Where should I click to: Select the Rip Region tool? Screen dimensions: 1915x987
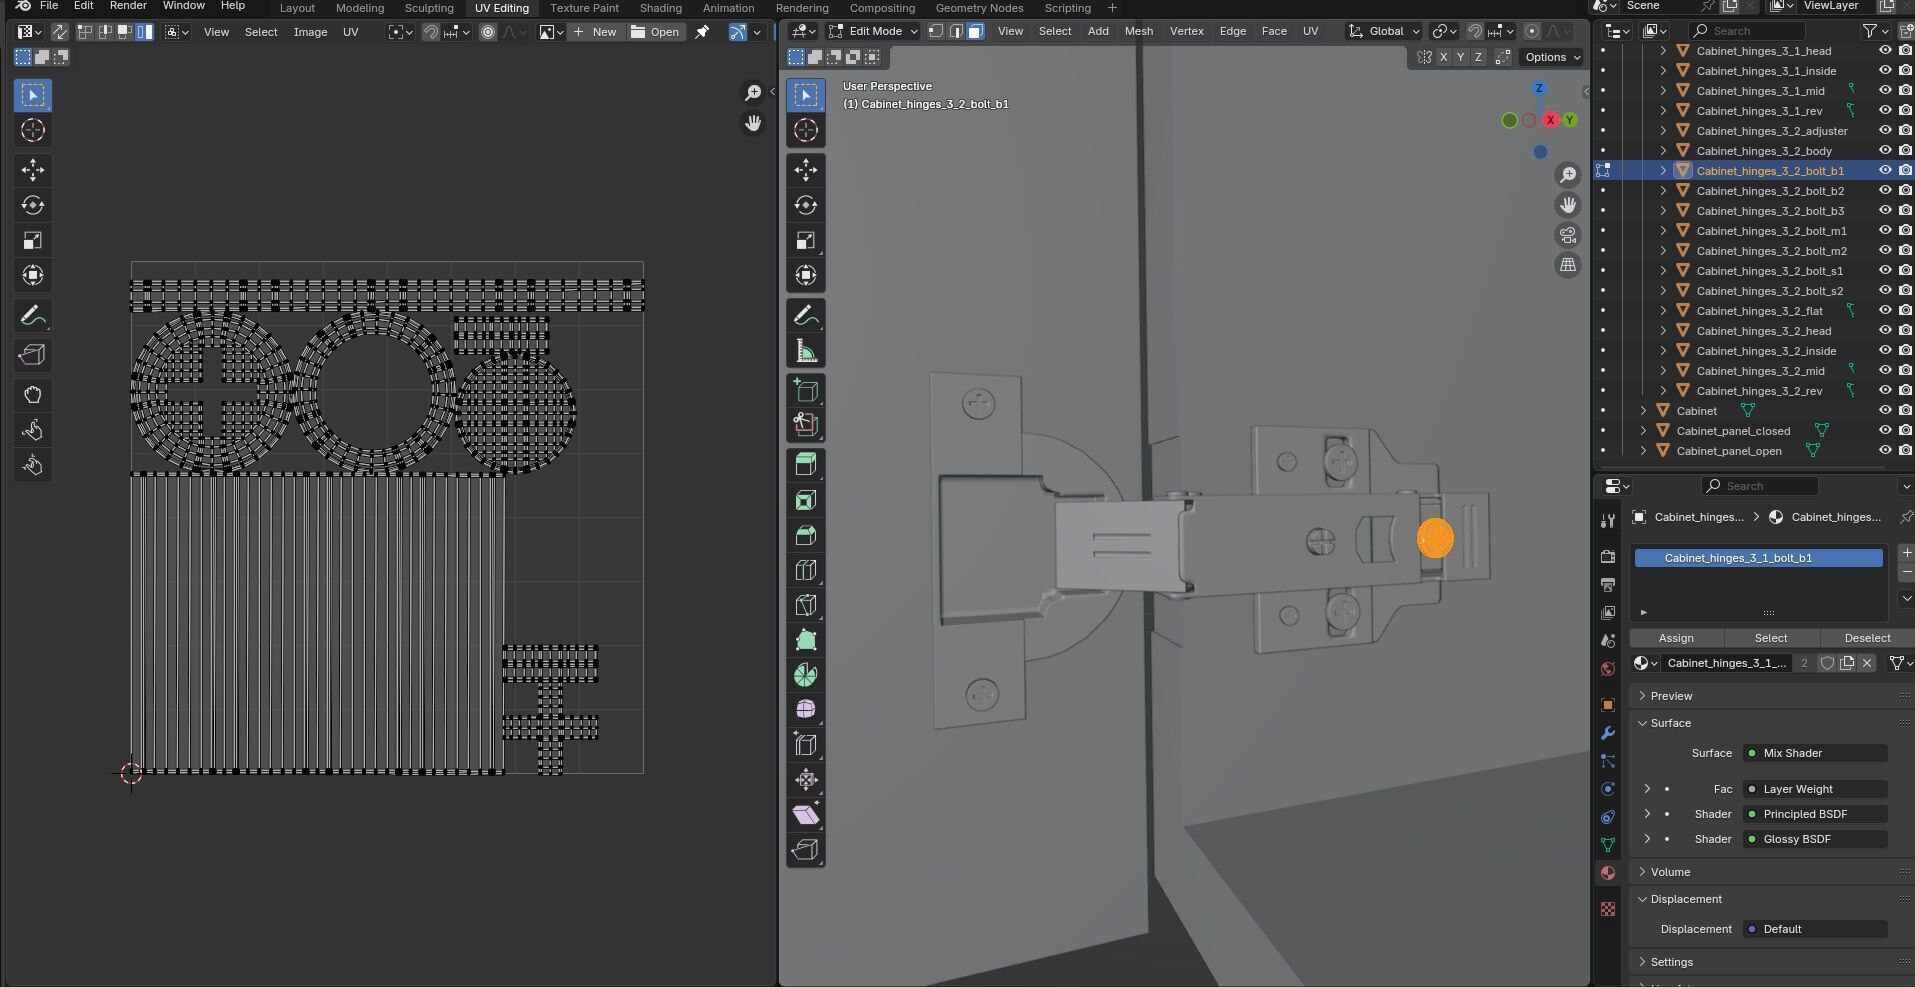pyautogui.click(x=806, y=850)
